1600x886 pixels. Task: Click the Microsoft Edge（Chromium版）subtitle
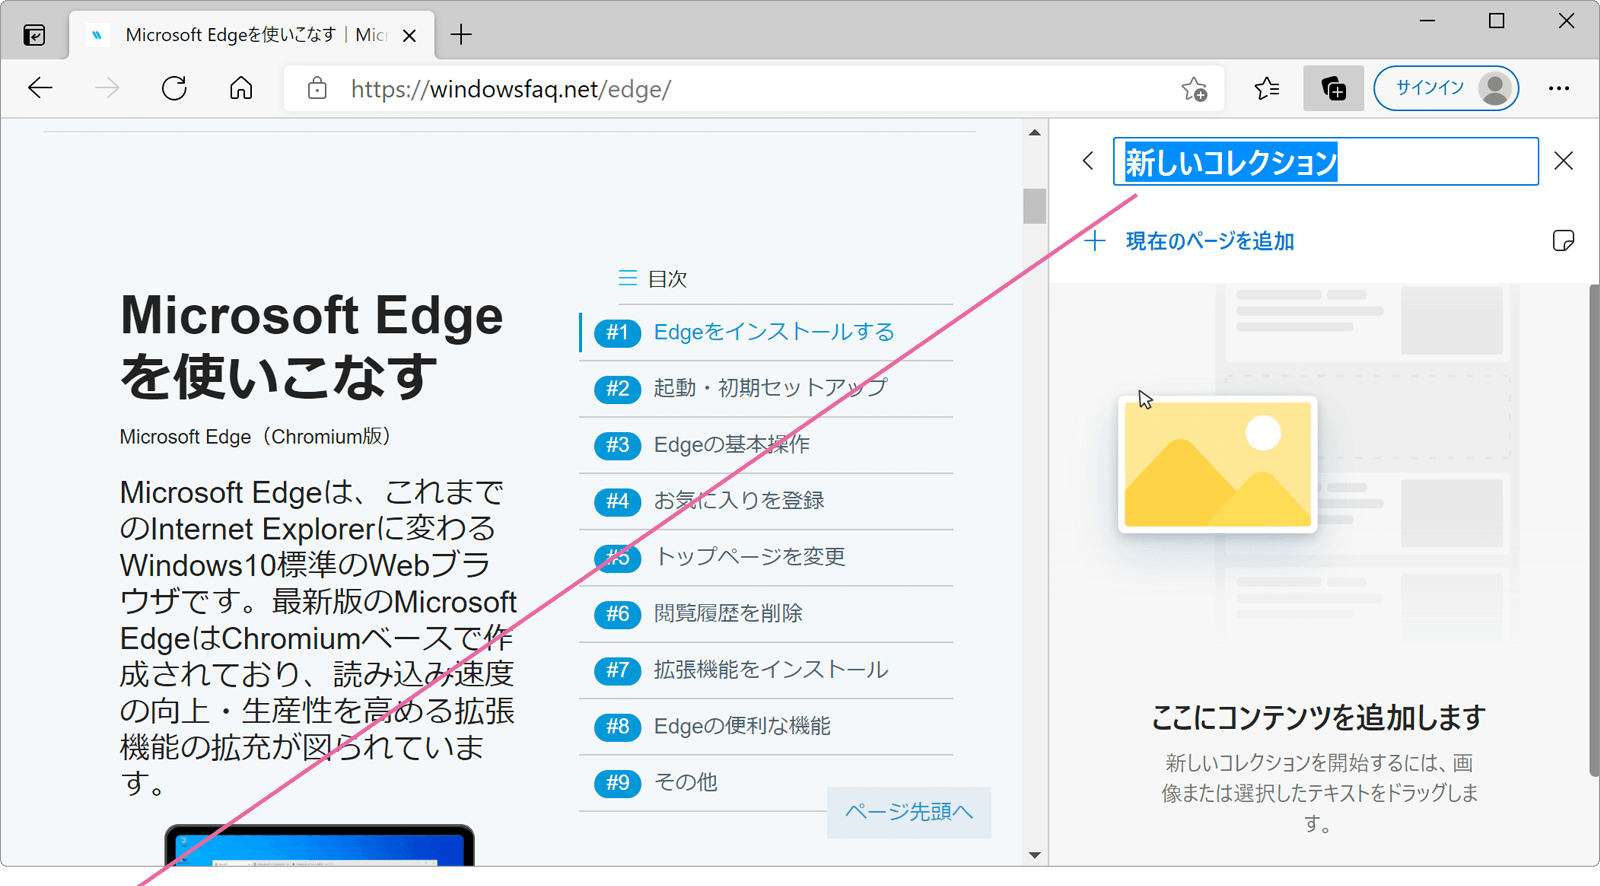[x=257, y=437]
